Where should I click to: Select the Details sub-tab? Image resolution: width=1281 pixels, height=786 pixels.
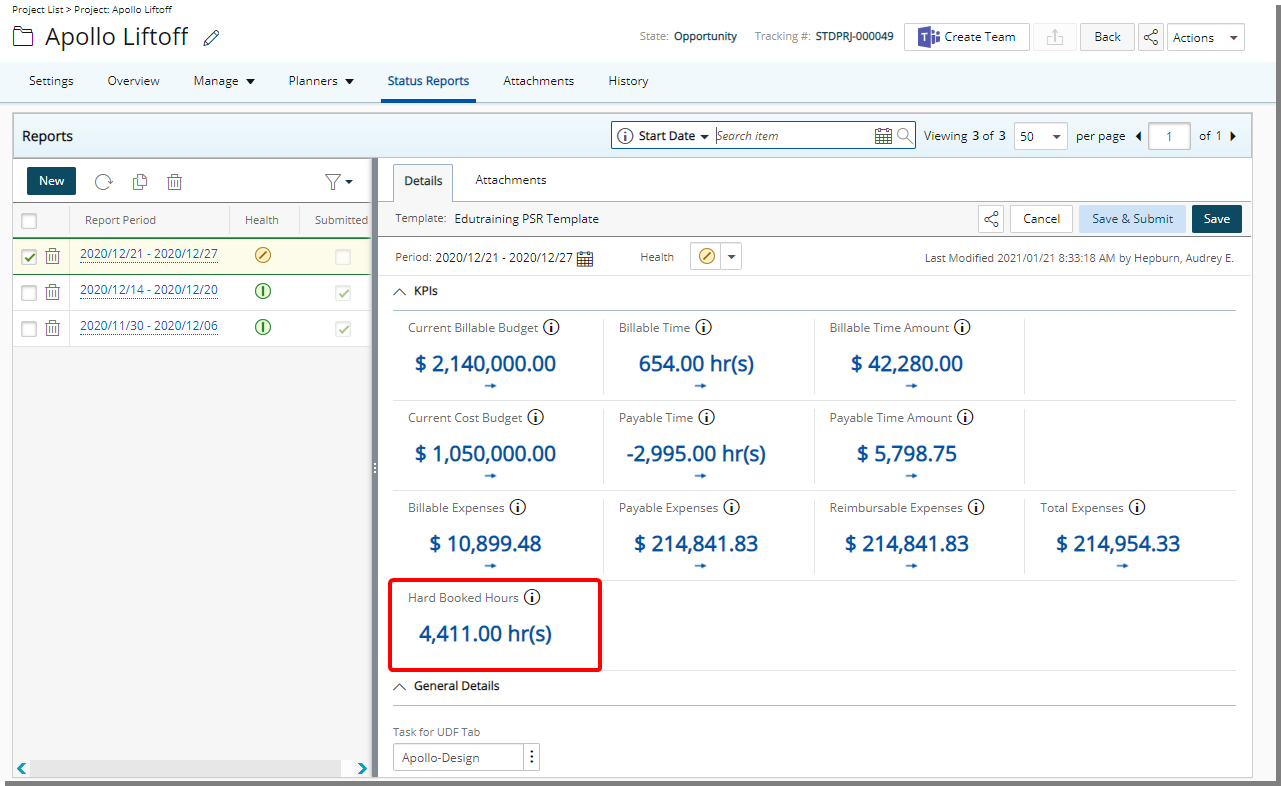pos(423,182)
